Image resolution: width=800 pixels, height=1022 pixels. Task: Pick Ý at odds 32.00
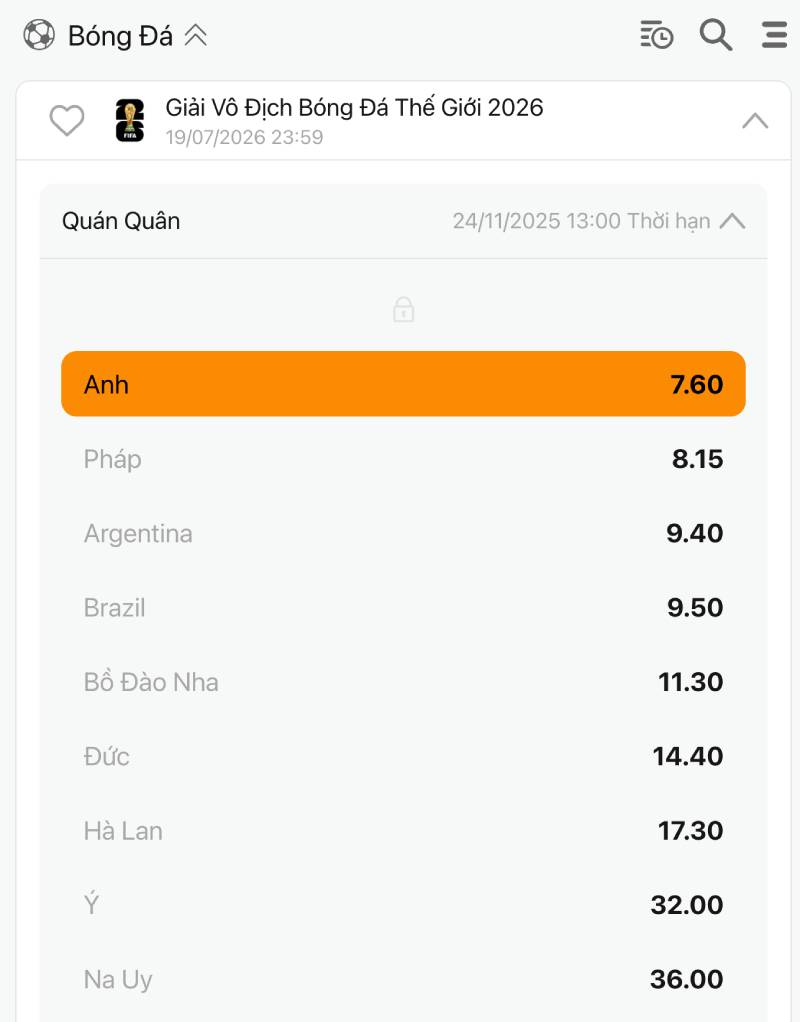tap(403, 905)
